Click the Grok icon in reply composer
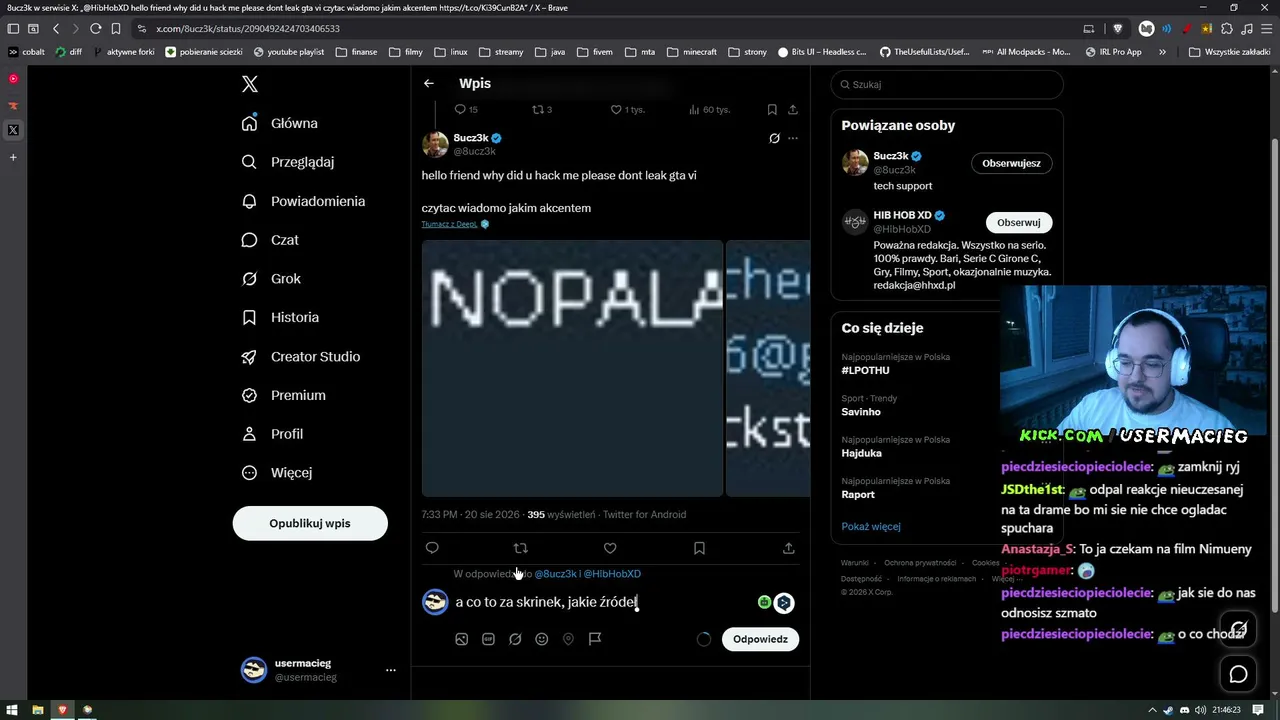The image size is (1280, 720). click(515, 639)
